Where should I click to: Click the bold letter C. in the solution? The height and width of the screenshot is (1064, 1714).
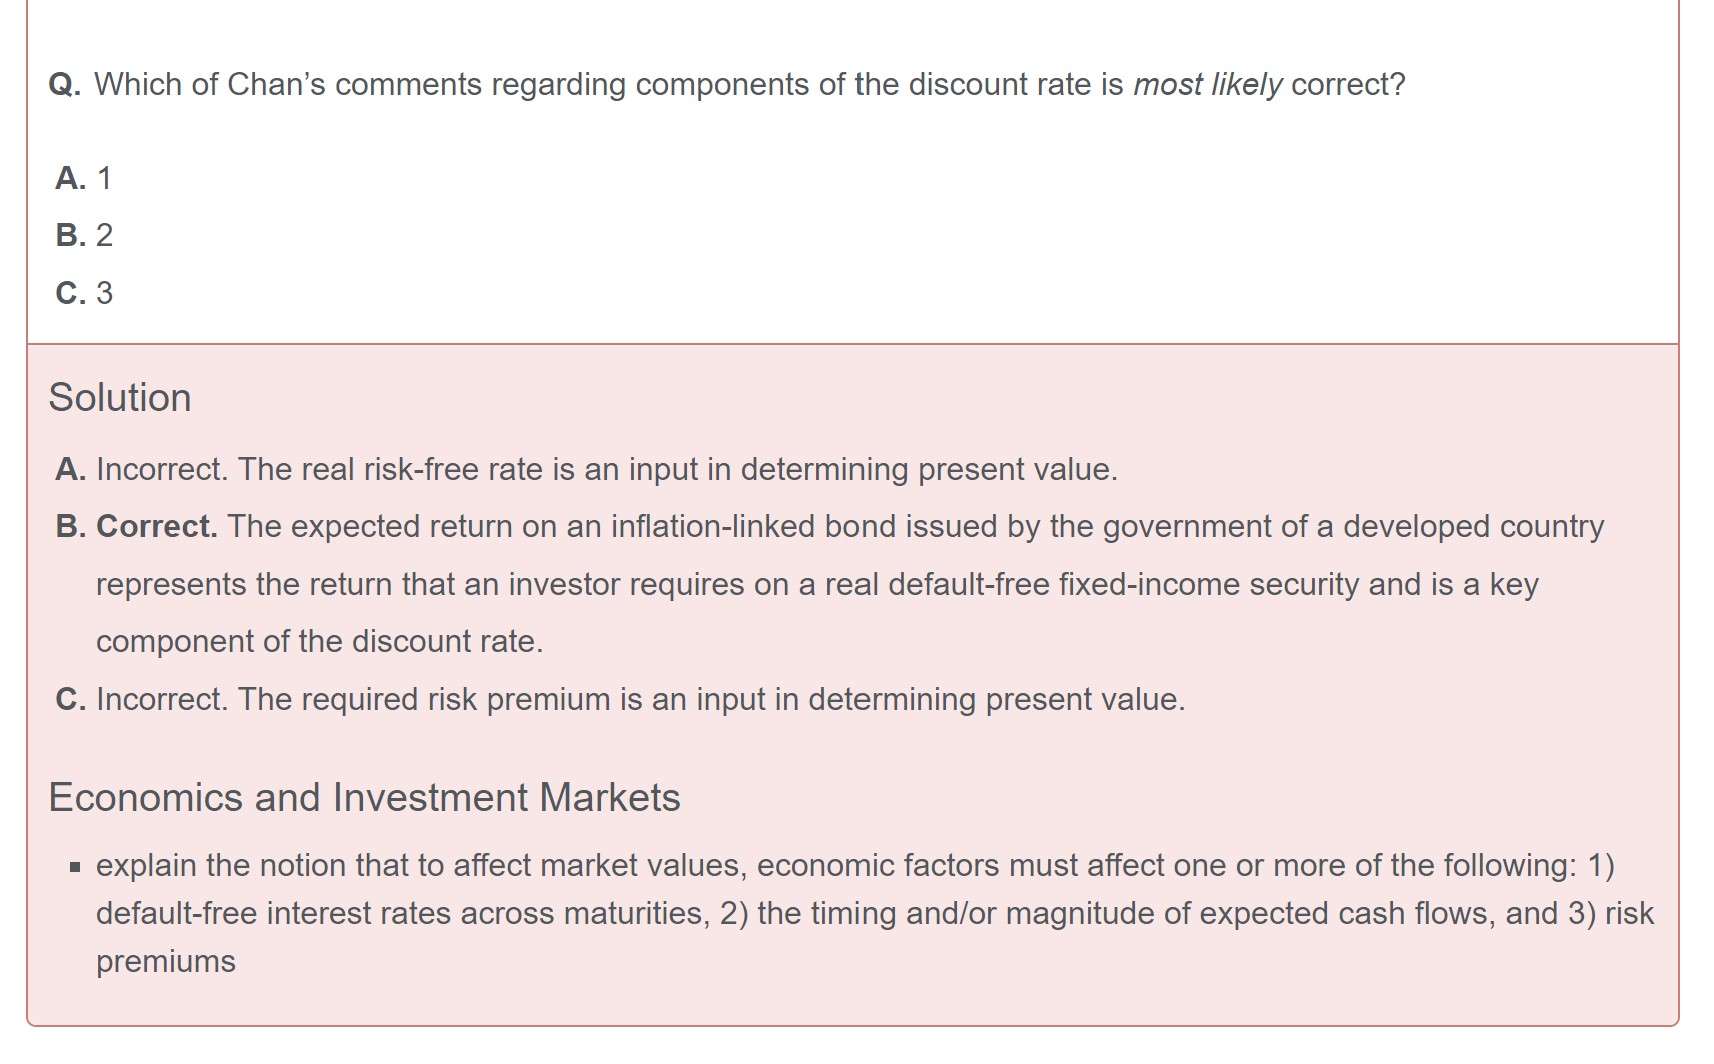70,699
